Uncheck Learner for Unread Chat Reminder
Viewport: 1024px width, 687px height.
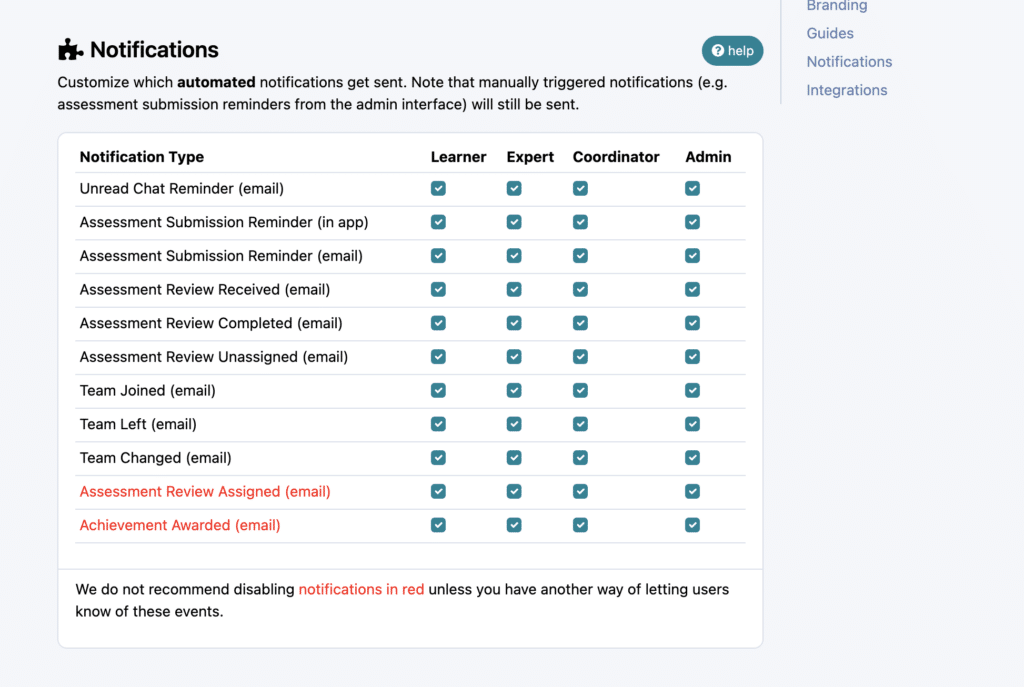tap(438, 188)
